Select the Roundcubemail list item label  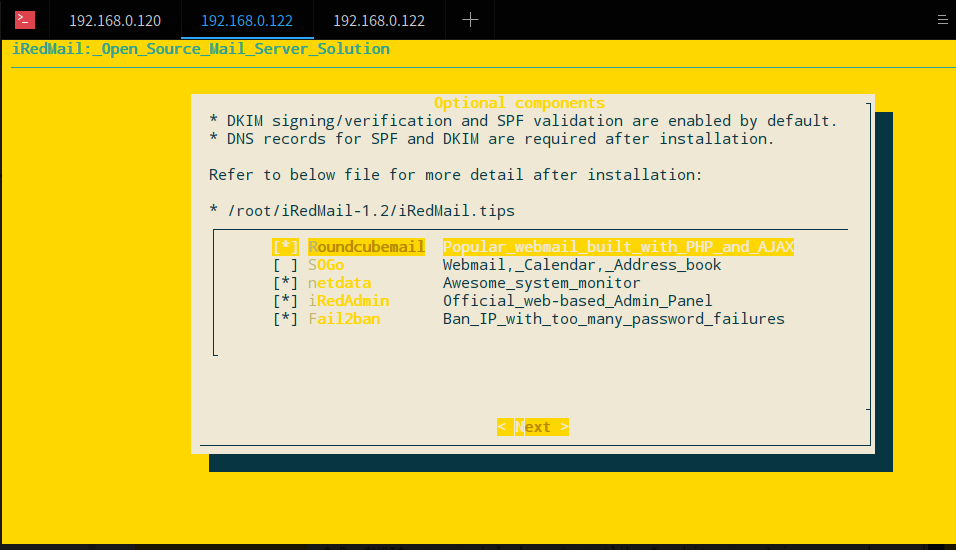(x=366, y=247)
